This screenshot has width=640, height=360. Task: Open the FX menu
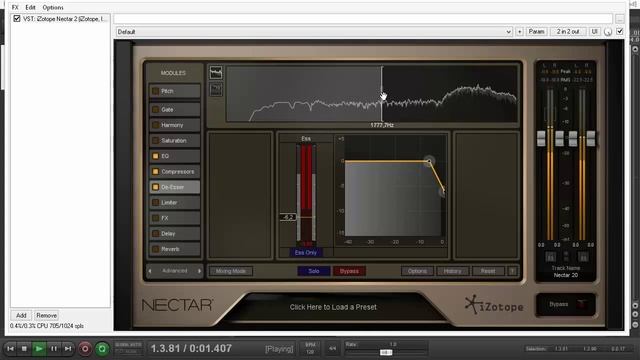pos(15,7)
